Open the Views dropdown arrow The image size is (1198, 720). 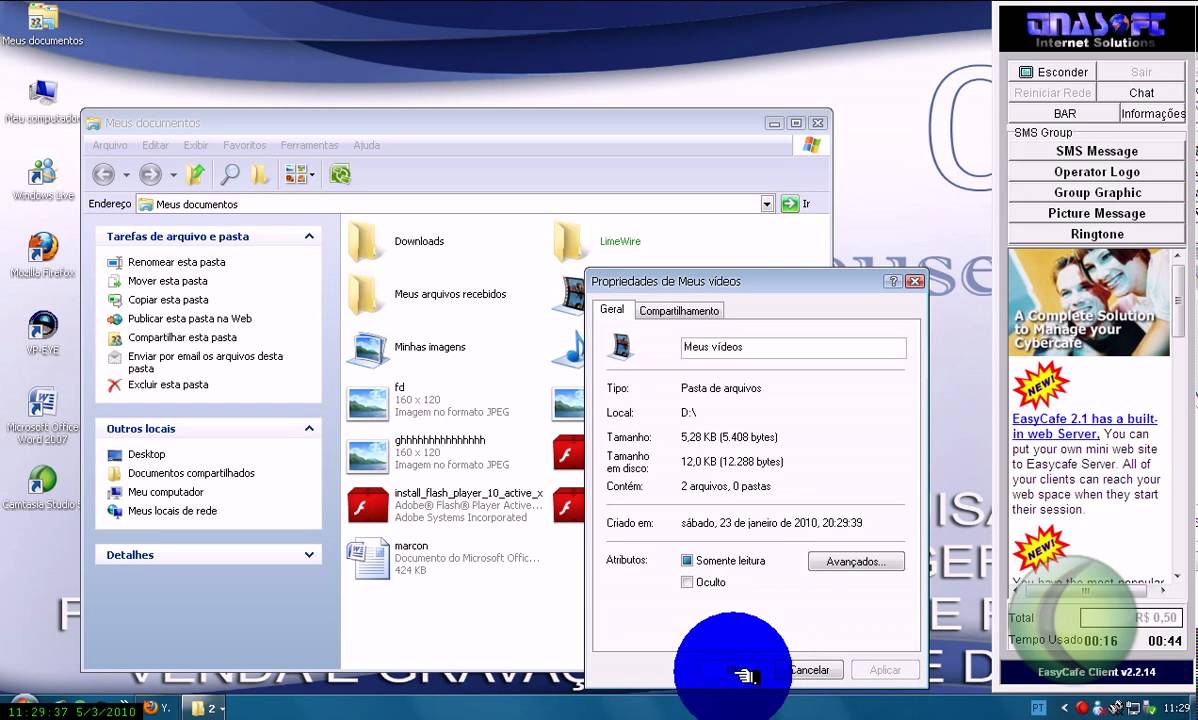tap(312, 175)
